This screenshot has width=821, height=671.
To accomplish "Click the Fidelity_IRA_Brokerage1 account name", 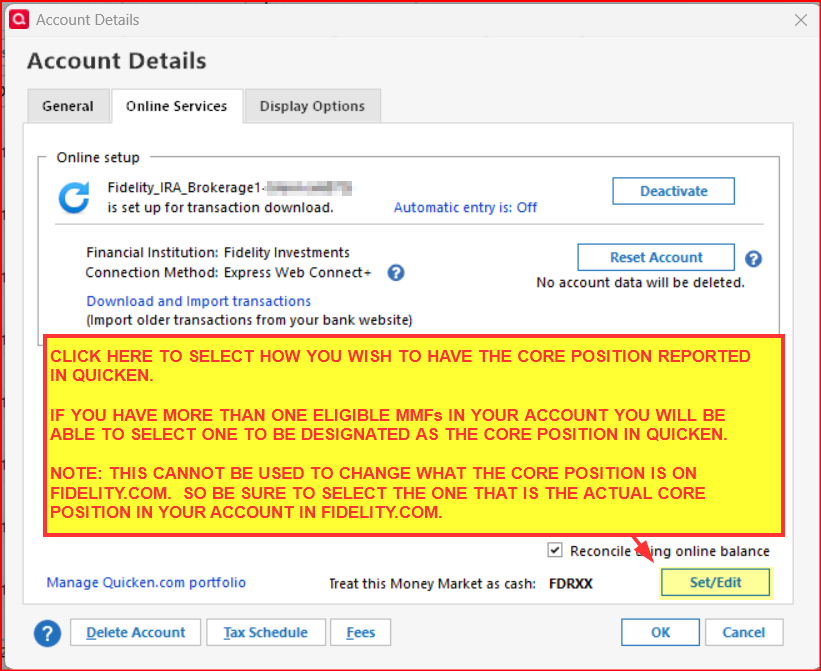I will (184, 188).
